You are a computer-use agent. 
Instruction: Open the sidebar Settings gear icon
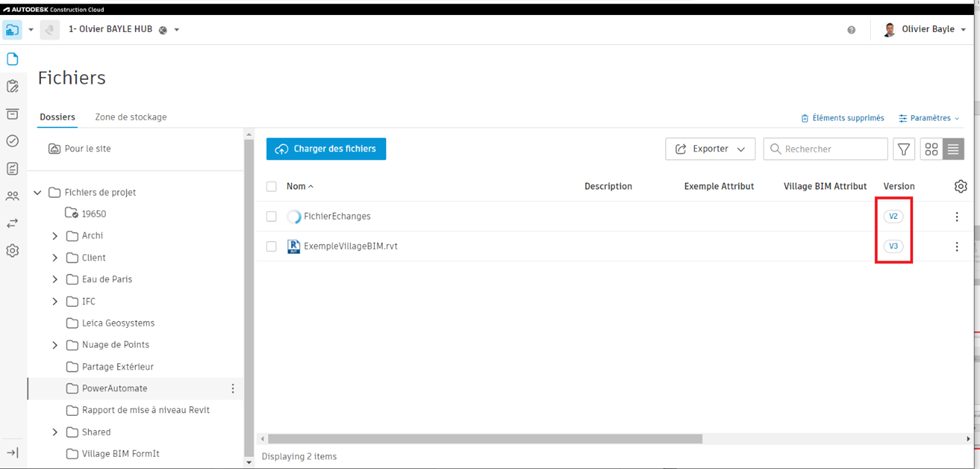12,251
